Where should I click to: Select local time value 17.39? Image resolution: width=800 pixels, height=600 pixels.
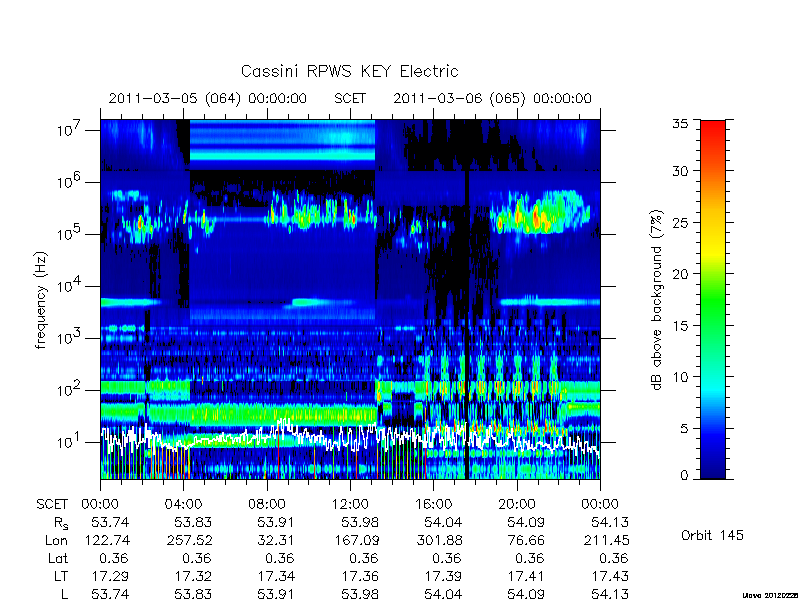pos(443,576)
